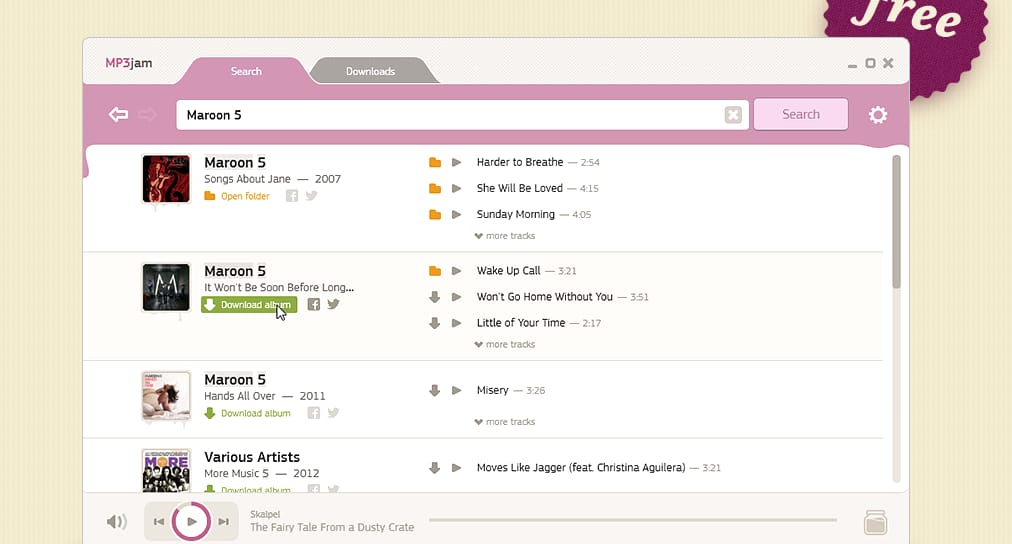Open the jar icon in player bar

pyautogui.click(x=875, y=522)
